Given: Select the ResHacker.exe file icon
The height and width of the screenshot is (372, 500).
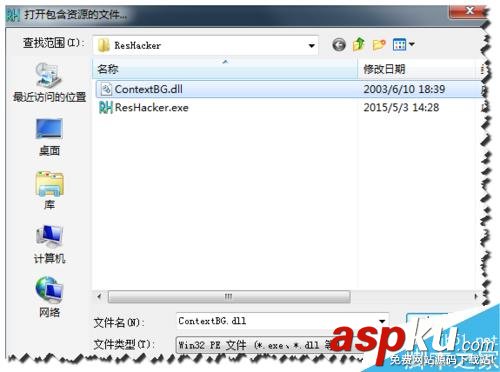Looking at the screenshot, I should tap(106, 107).
